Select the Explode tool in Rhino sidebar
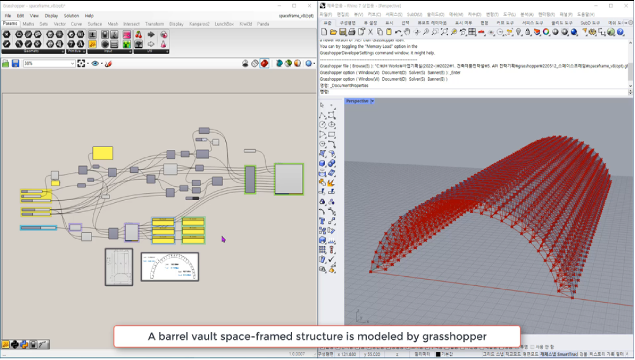This screenshot has width=635, height=360. 331,183
